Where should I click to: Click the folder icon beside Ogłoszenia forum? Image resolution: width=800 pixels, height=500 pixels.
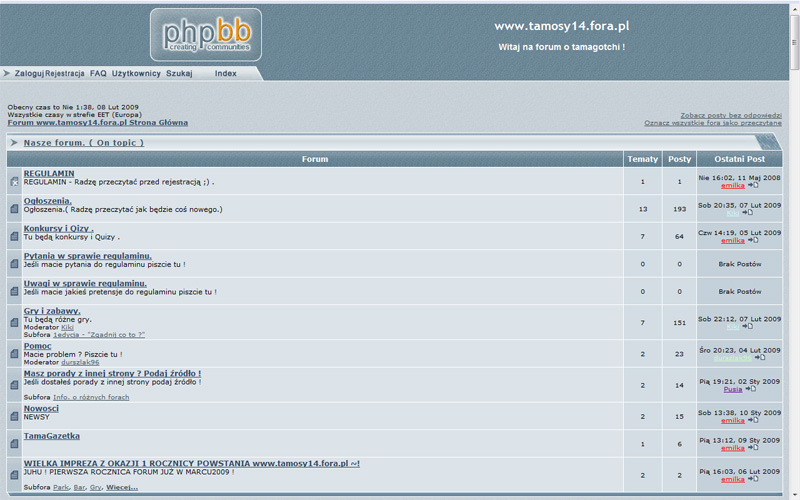click(x=14, y=209)
